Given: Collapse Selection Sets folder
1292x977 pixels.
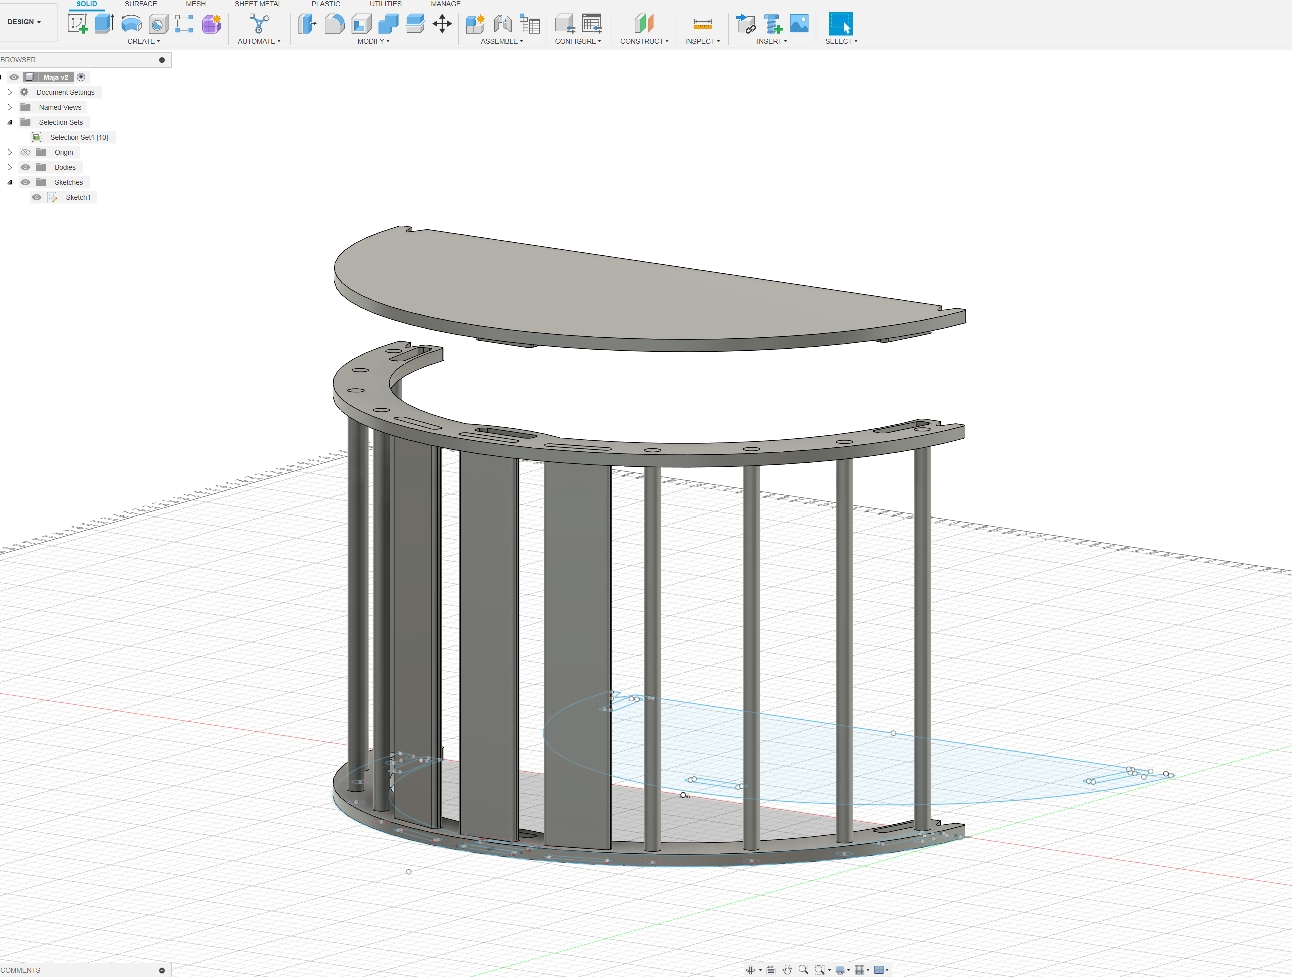Looking at the screenshot, I should point(10,122).
